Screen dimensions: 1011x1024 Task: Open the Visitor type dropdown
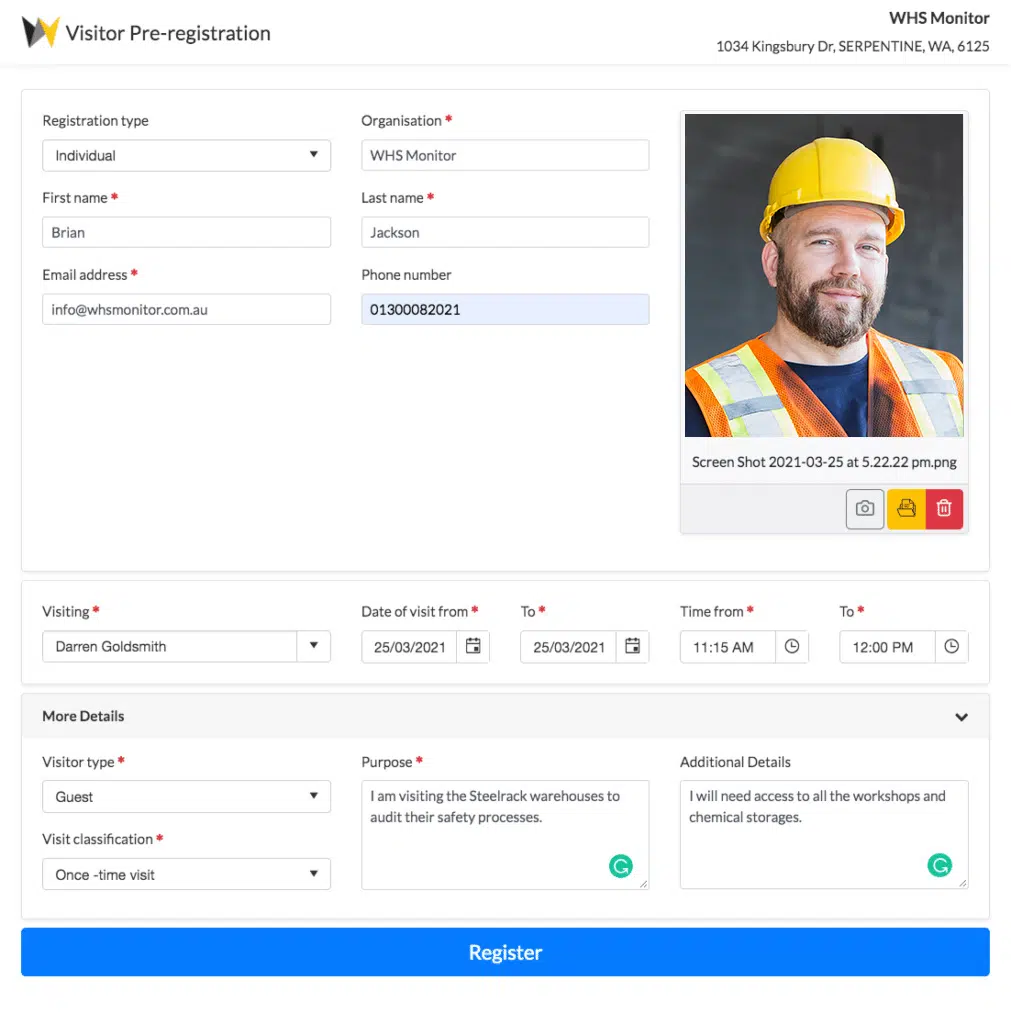pyautogui.click(x=186, y=797)
